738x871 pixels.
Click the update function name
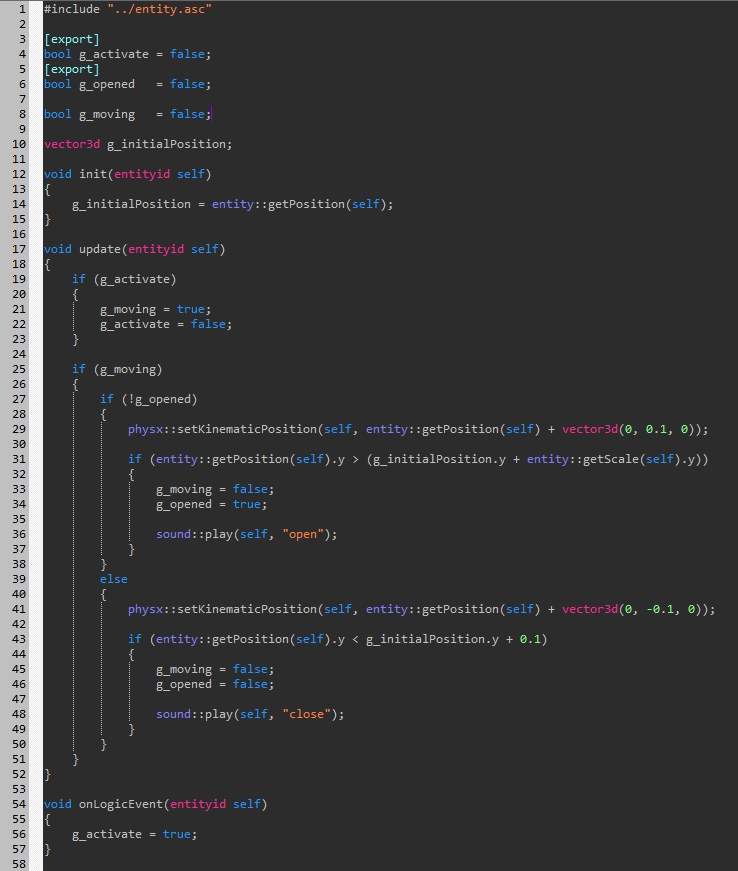coord(100,249)
